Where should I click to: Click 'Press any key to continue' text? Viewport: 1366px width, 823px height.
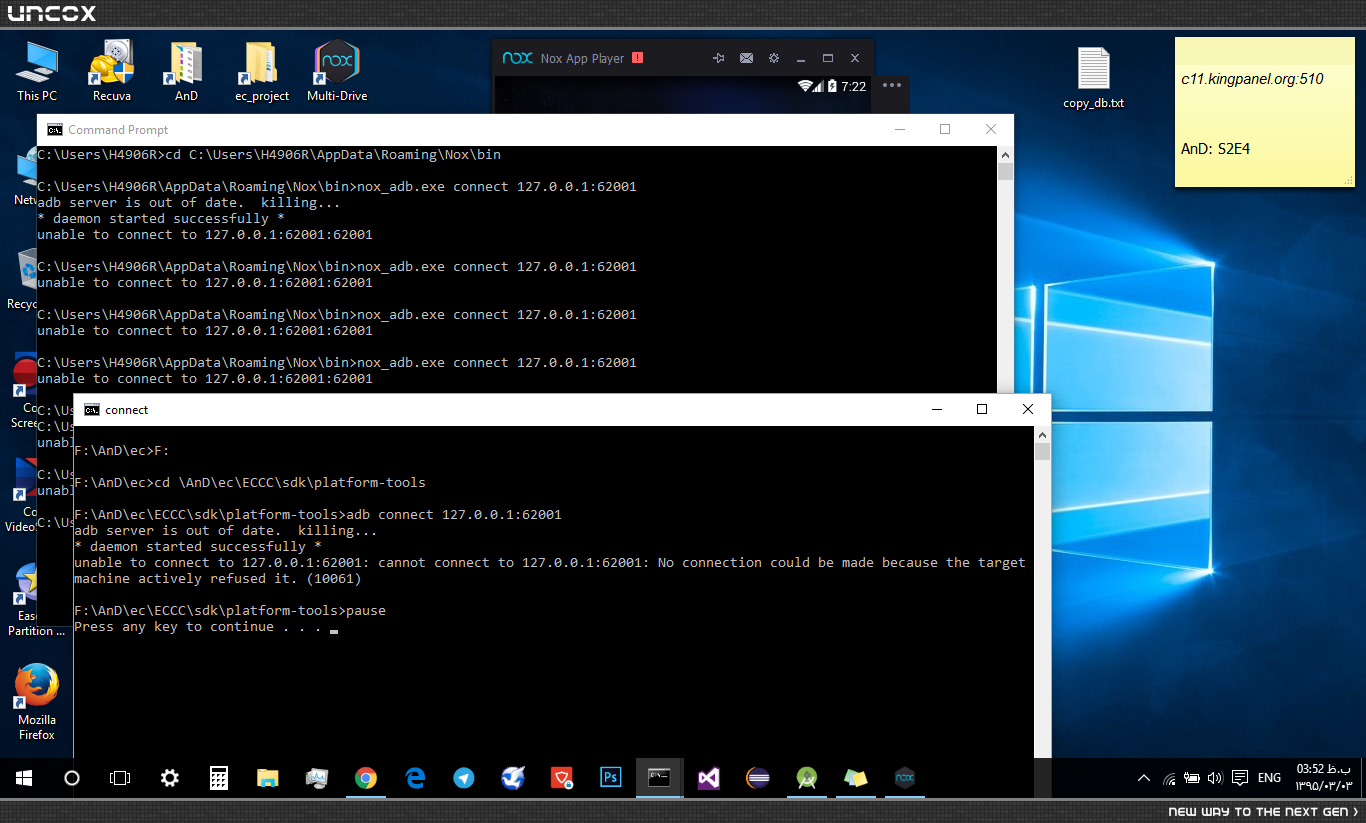pos(198,627)
